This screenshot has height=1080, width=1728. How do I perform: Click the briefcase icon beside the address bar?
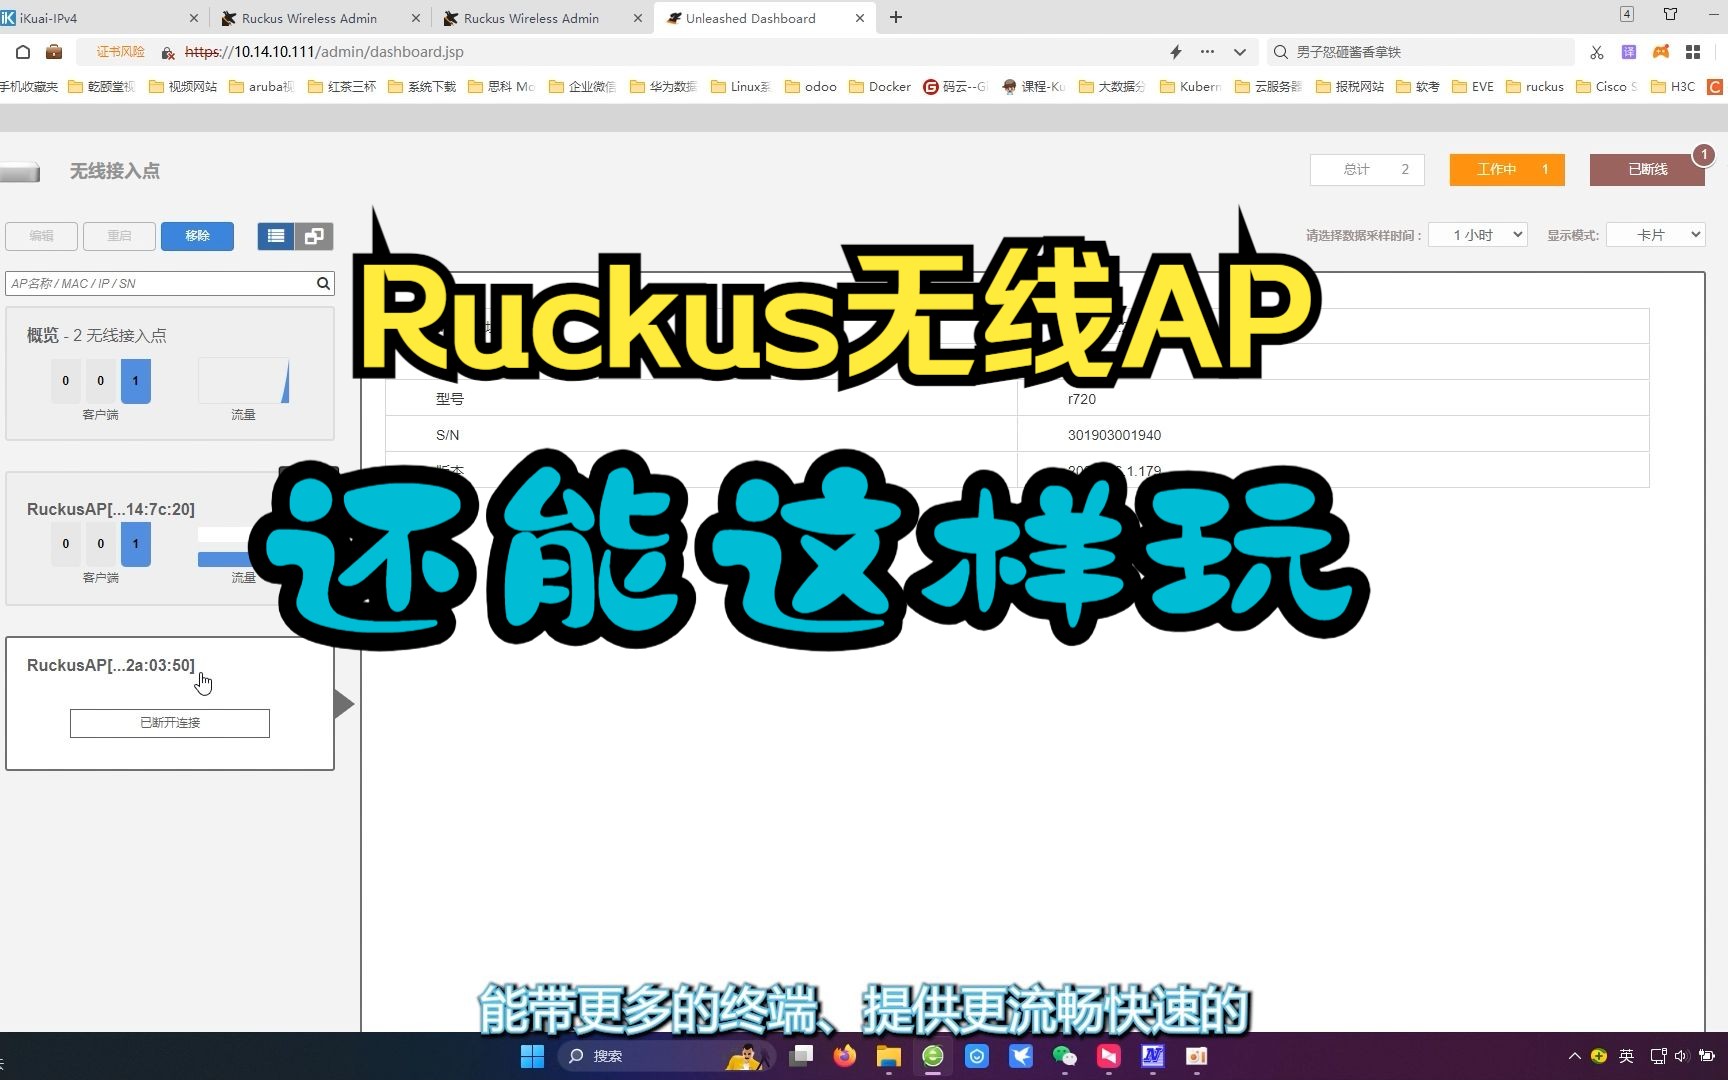(54, 52)
